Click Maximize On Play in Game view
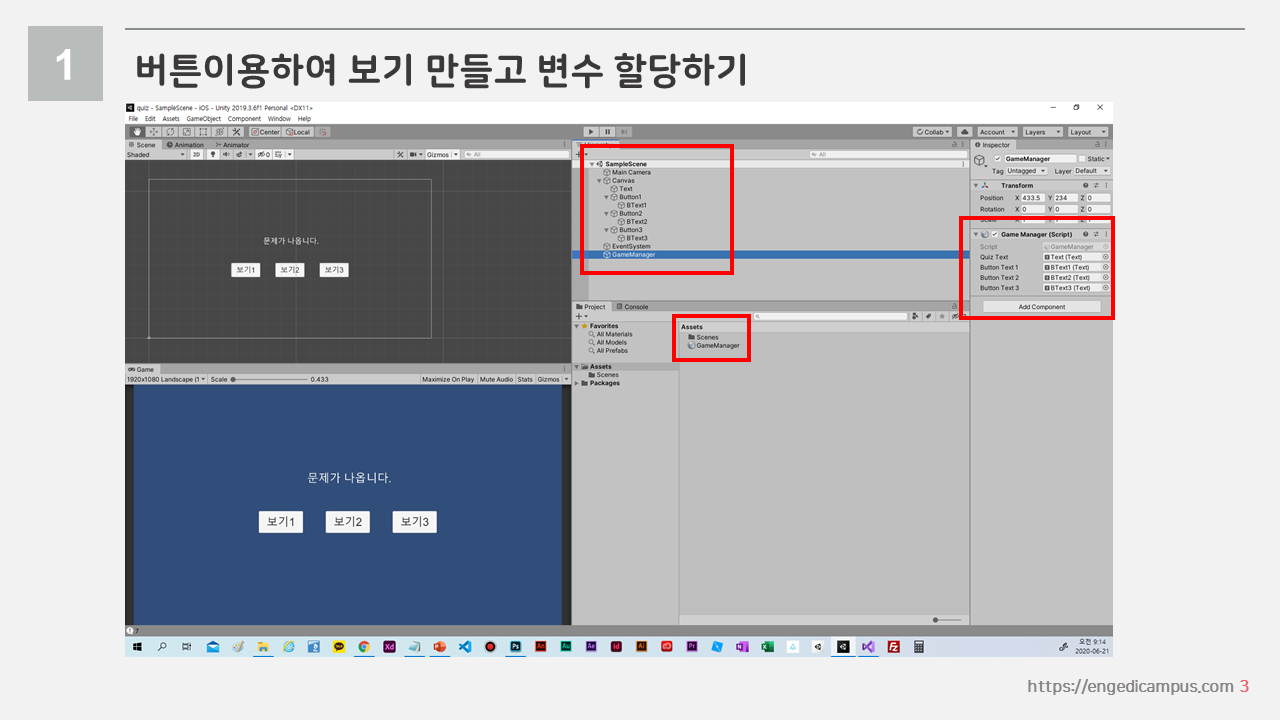The image size is (1280, 720). [448, 379]
